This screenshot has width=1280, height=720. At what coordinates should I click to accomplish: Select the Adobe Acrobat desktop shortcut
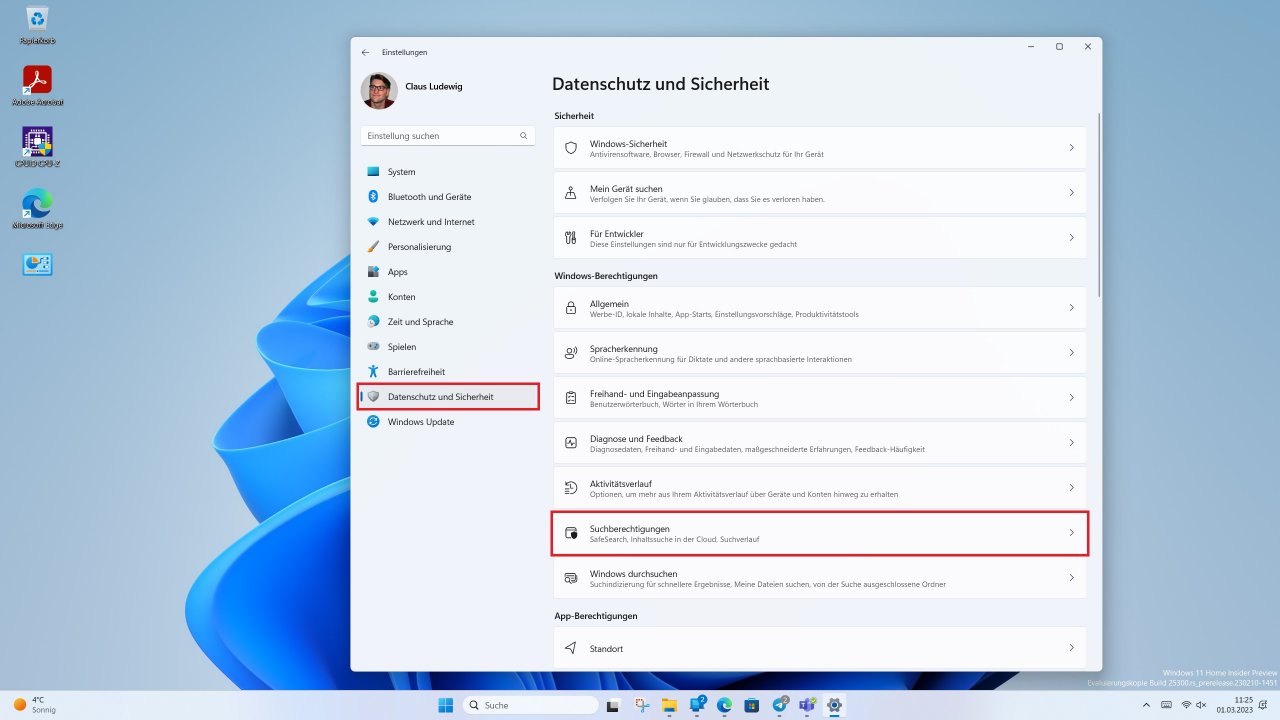click(x=38, y=86)
